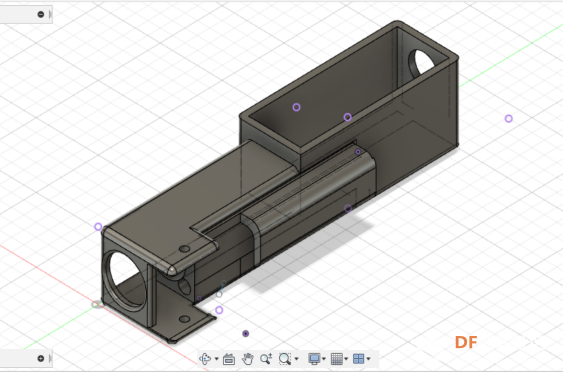Open the Orbit type dropdown arrow
The height and width of the screenshot is (372, 563).
click(217, 359)
